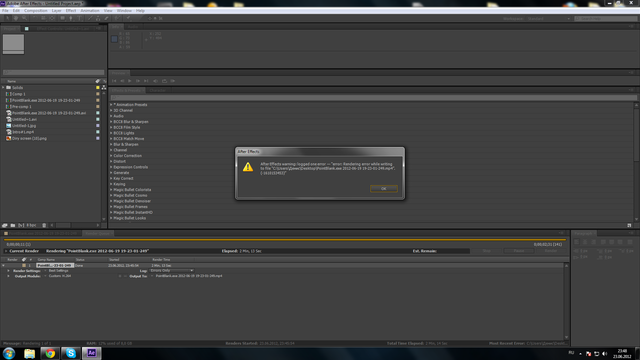Viewport: 640px width, 360px height.
Task: Select the Eraser tool
Action: (x=106, y=18)
